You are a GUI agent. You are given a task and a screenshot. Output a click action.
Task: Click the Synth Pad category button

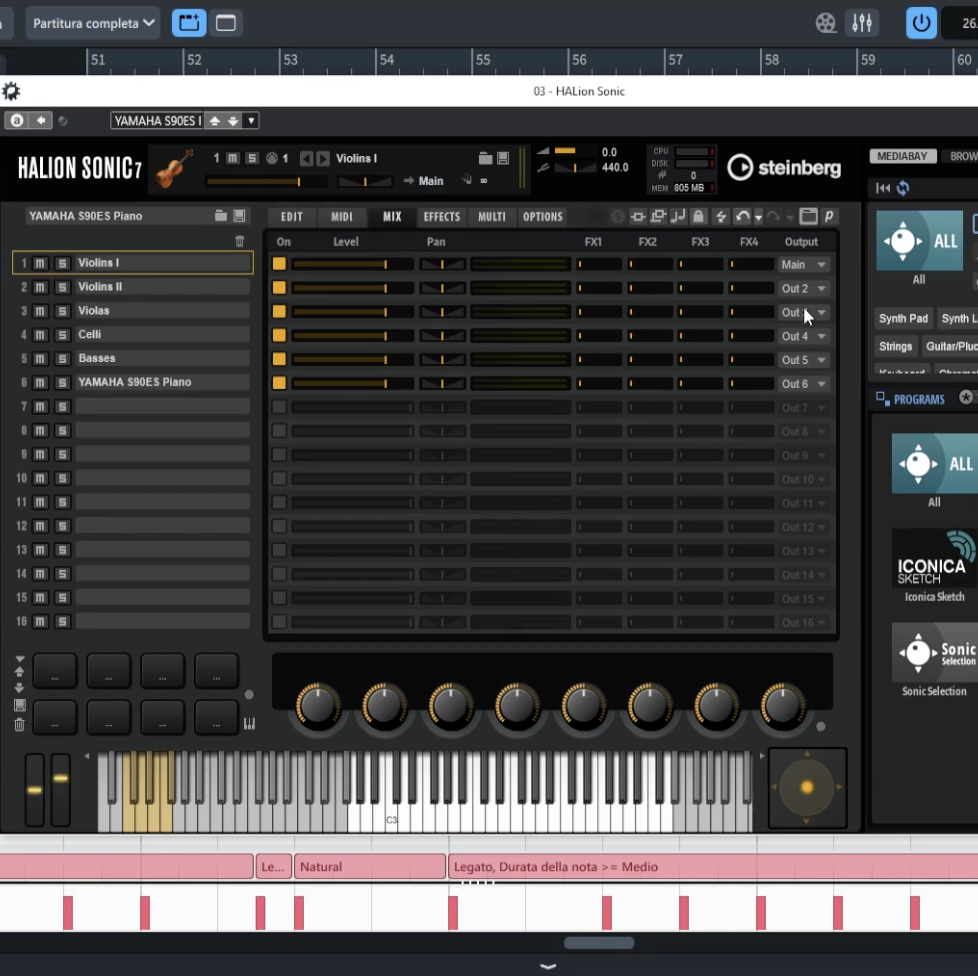903,319
